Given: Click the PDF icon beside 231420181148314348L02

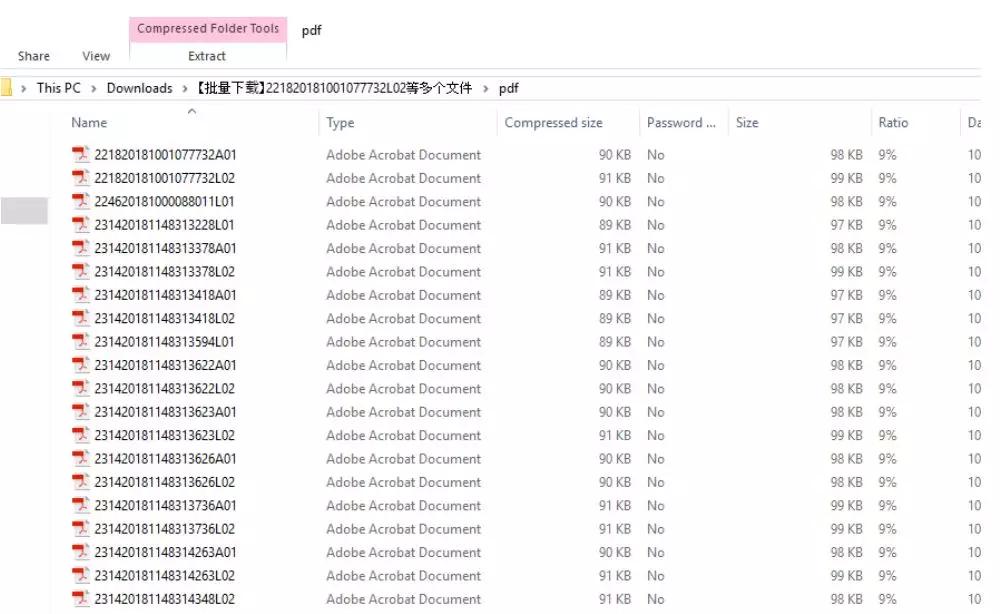Looking at the screenshot, I should tap(80, 599).
